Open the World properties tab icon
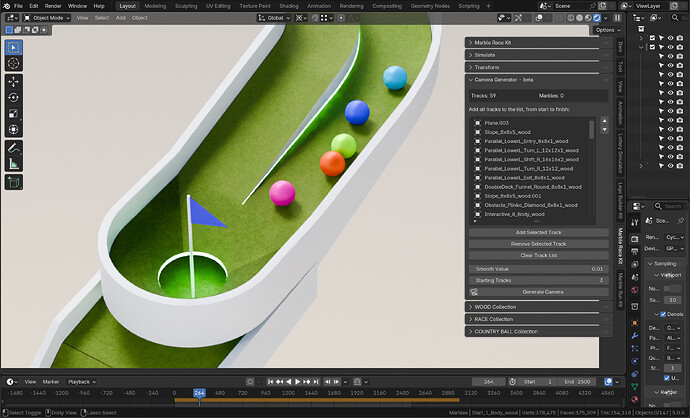The image size is (690, 418). tap(635, 290)
